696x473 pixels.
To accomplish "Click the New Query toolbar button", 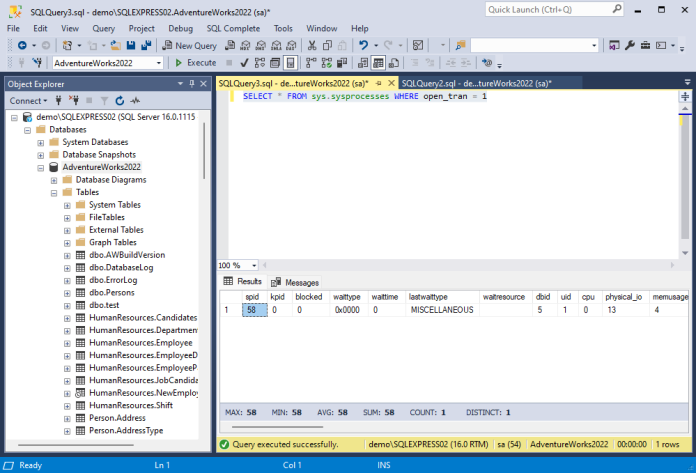I will coord(190,45).
